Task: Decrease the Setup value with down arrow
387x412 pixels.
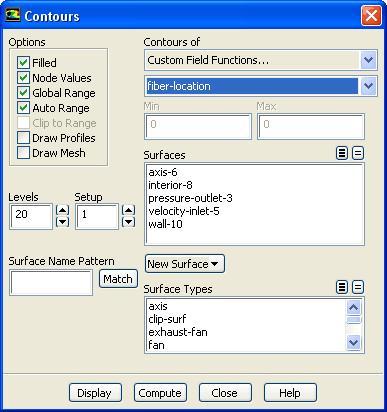Action: click(x=128, y=222)
